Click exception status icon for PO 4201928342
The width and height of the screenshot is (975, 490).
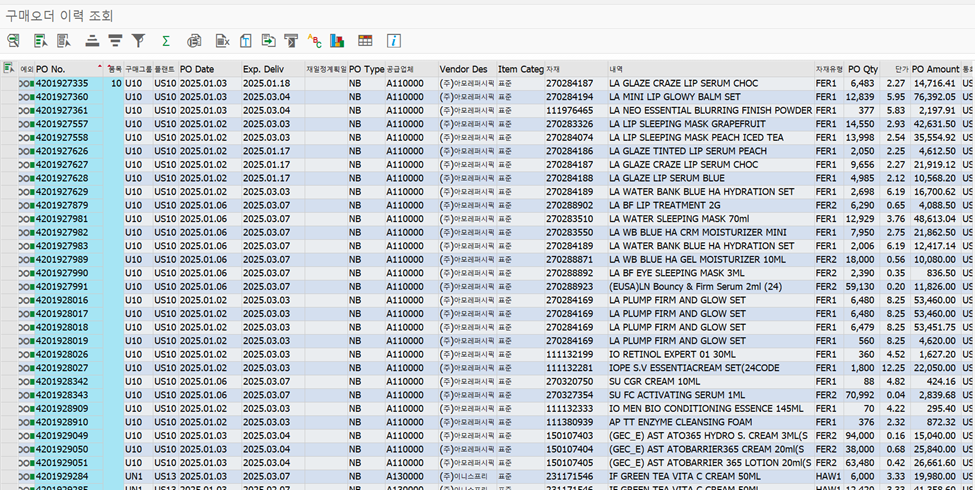pyautogui.click(x=27, y=381)
